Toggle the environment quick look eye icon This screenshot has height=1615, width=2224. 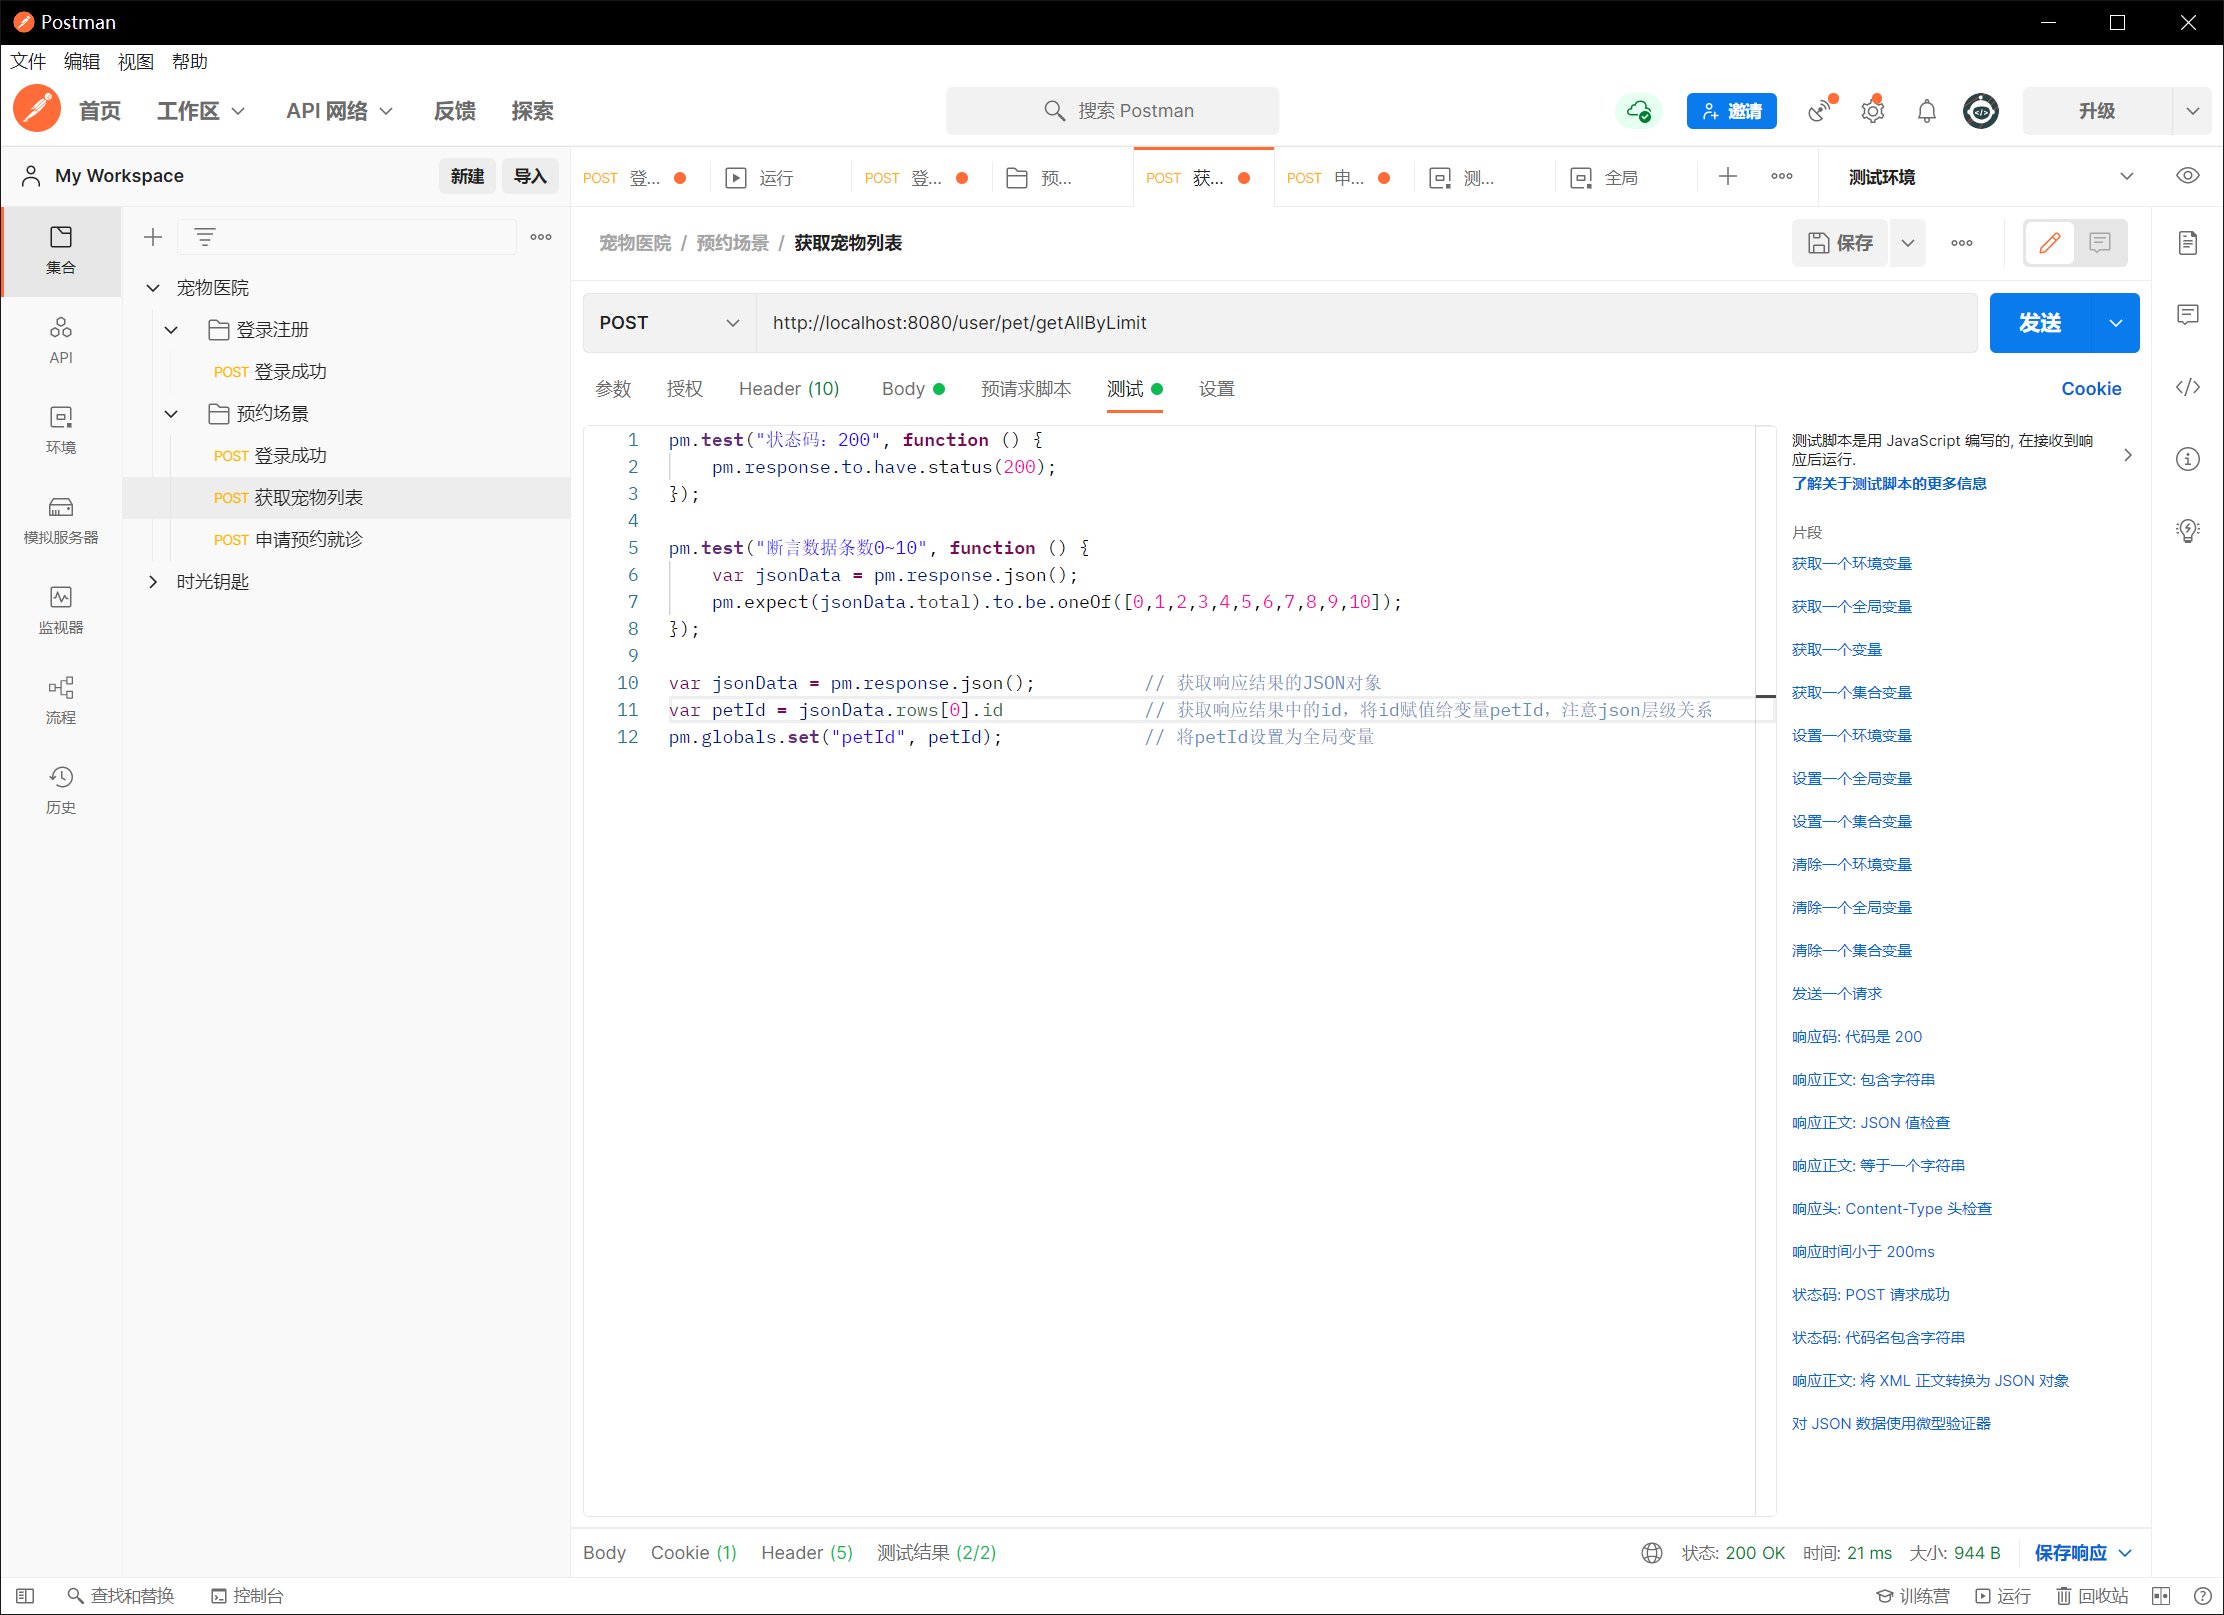tap(2187, 176)
